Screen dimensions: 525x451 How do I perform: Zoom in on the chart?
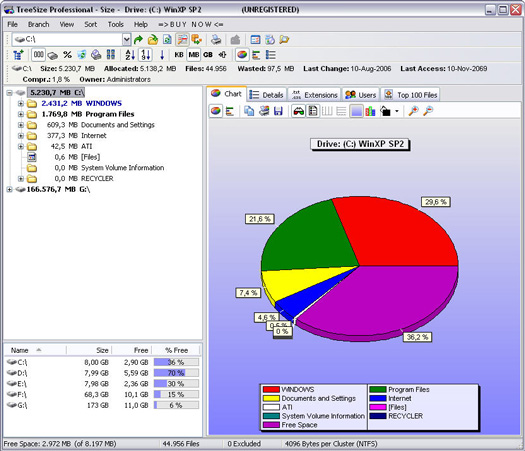[x=414, y=111]
